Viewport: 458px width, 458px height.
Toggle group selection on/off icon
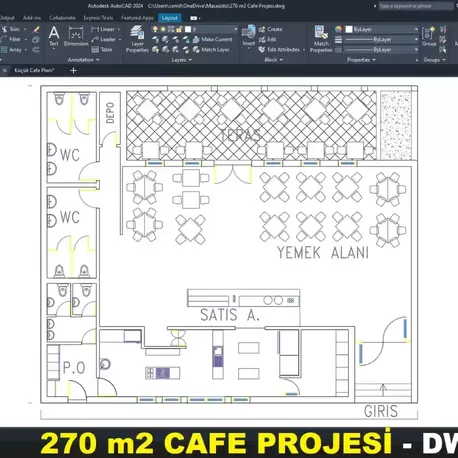tap(443, 50)
